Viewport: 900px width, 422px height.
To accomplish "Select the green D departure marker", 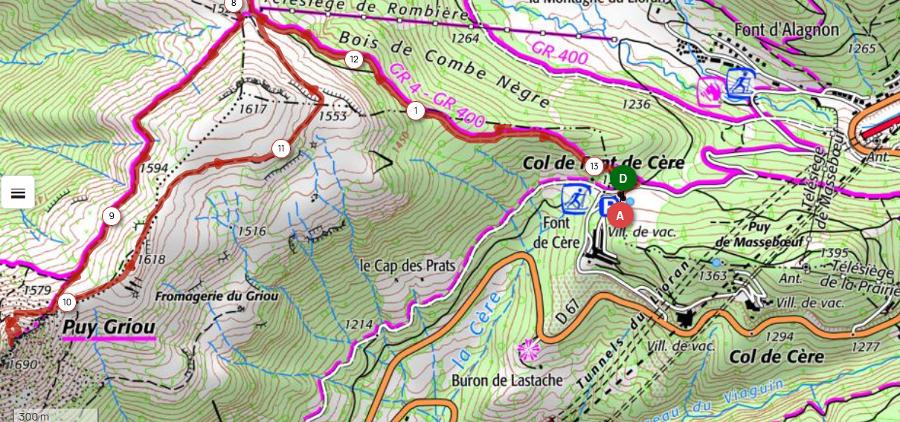I will [x=623, y=179].
